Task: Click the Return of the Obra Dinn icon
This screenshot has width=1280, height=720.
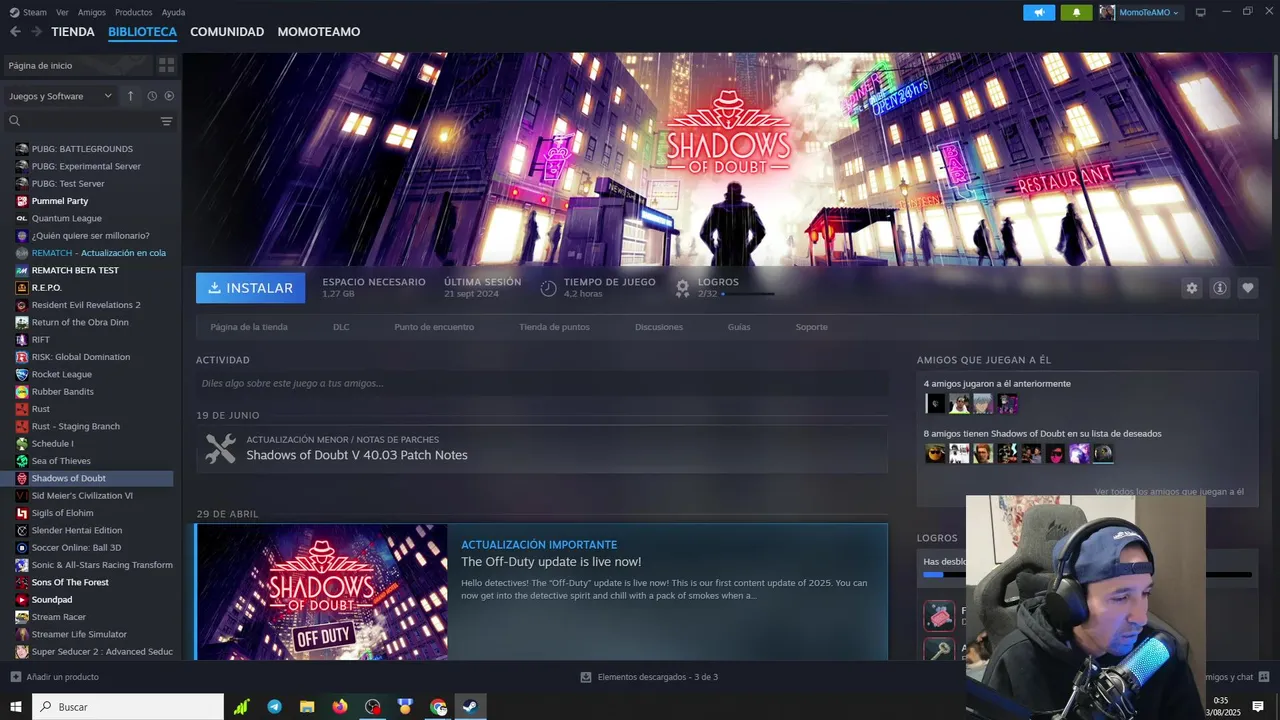Action: click(x=22, y=322)
